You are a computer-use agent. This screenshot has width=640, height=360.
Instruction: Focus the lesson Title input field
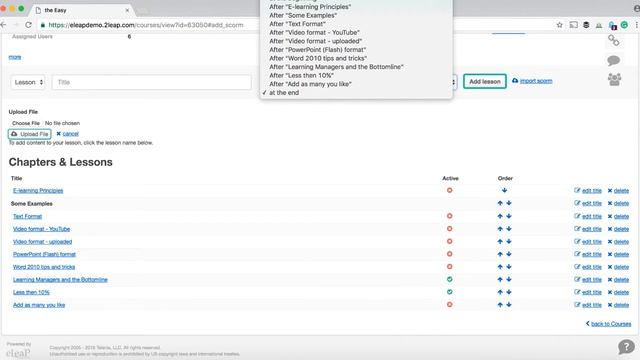pos(151,82)
